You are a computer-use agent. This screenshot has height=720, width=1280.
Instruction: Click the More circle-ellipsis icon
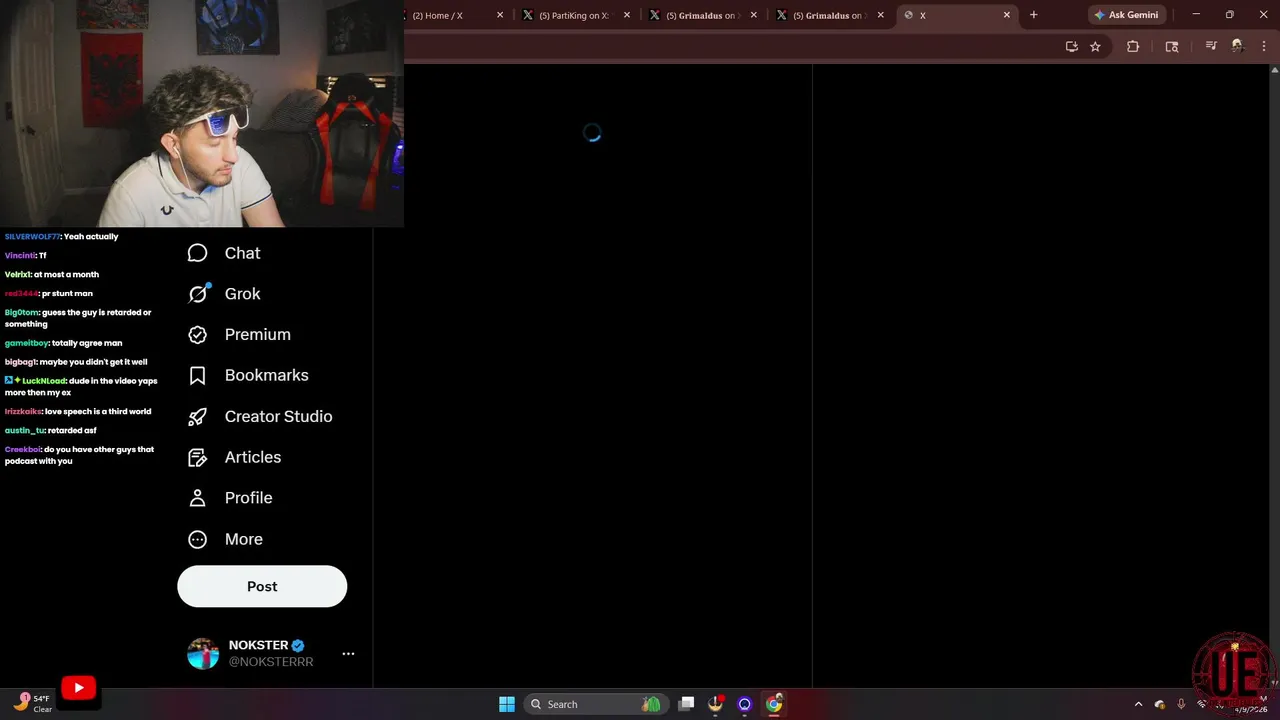(198, 539)
